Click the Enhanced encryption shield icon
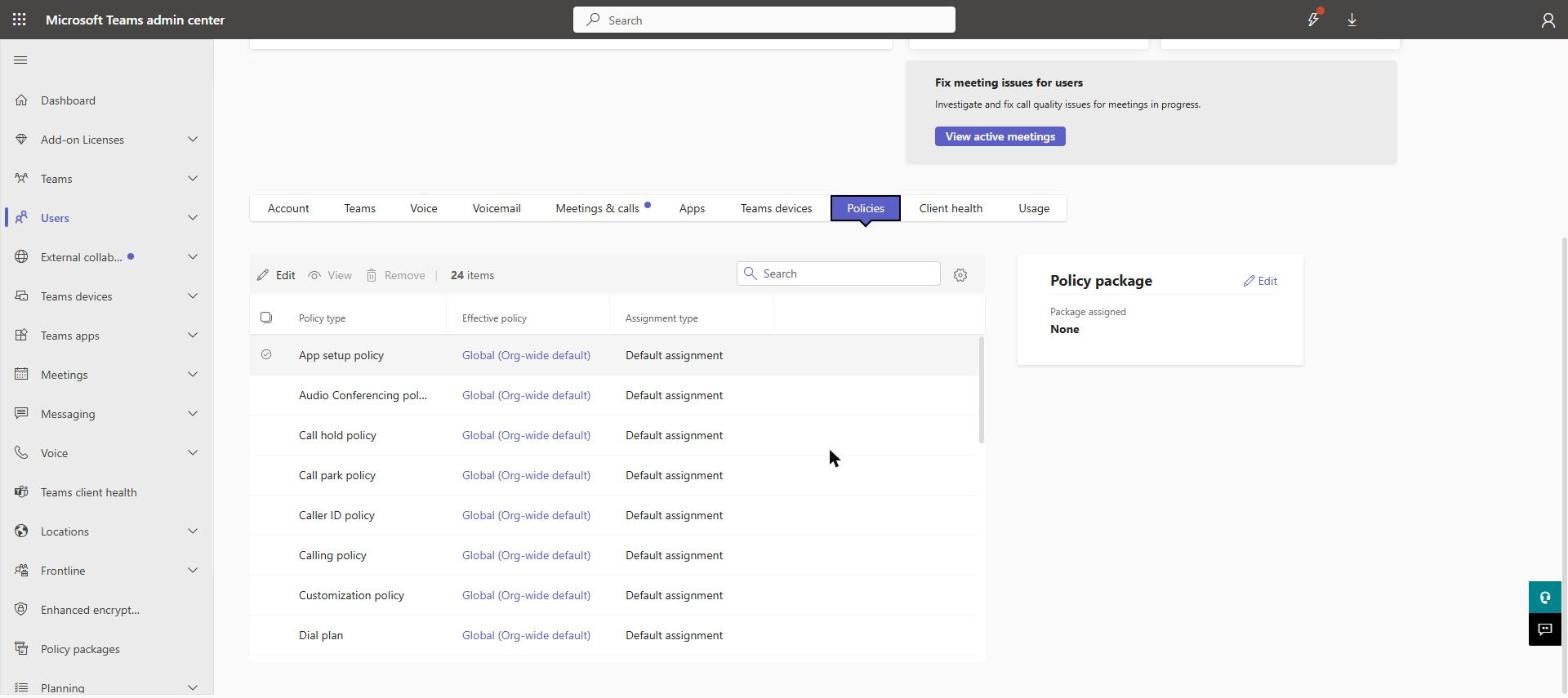The image size is (1568, 698). [21, 609]
